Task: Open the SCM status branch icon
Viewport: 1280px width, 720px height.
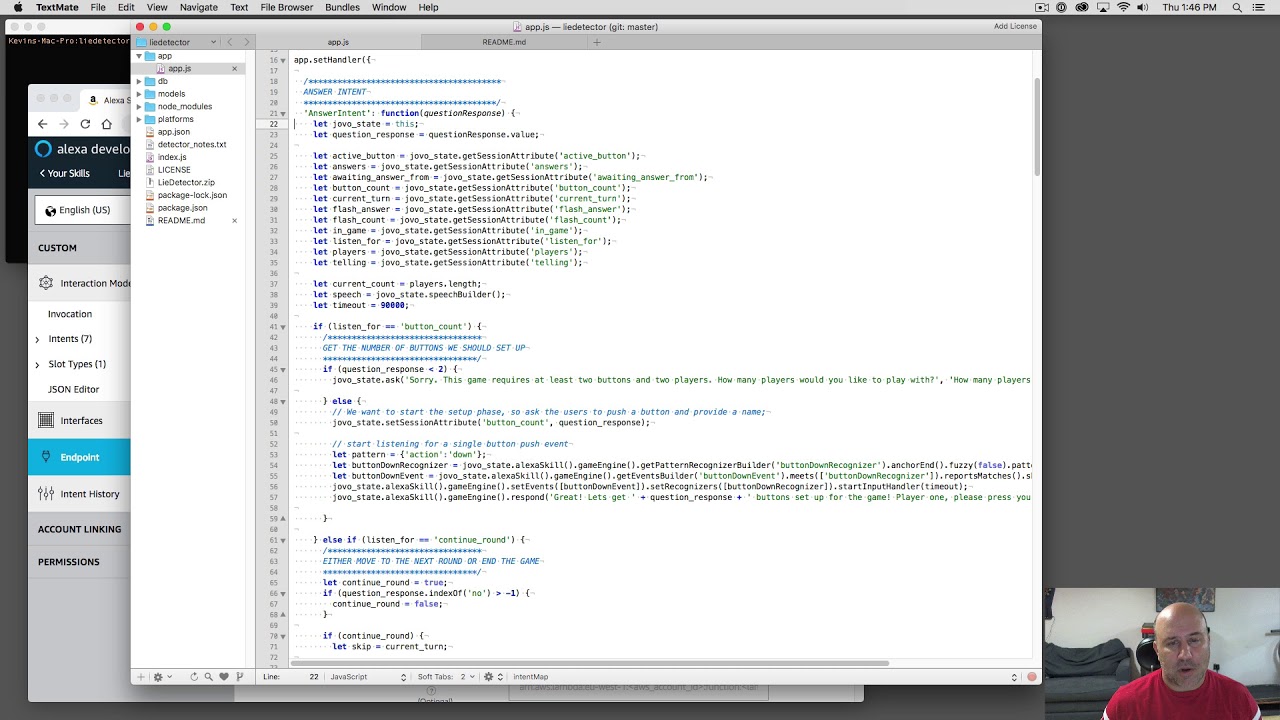Action: coord(239,677)
